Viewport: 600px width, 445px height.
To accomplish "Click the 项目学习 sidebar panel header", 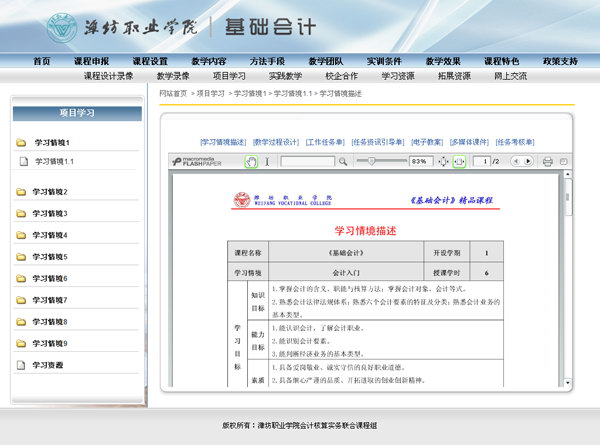I will pyautogui.click(x=77, y=113).
